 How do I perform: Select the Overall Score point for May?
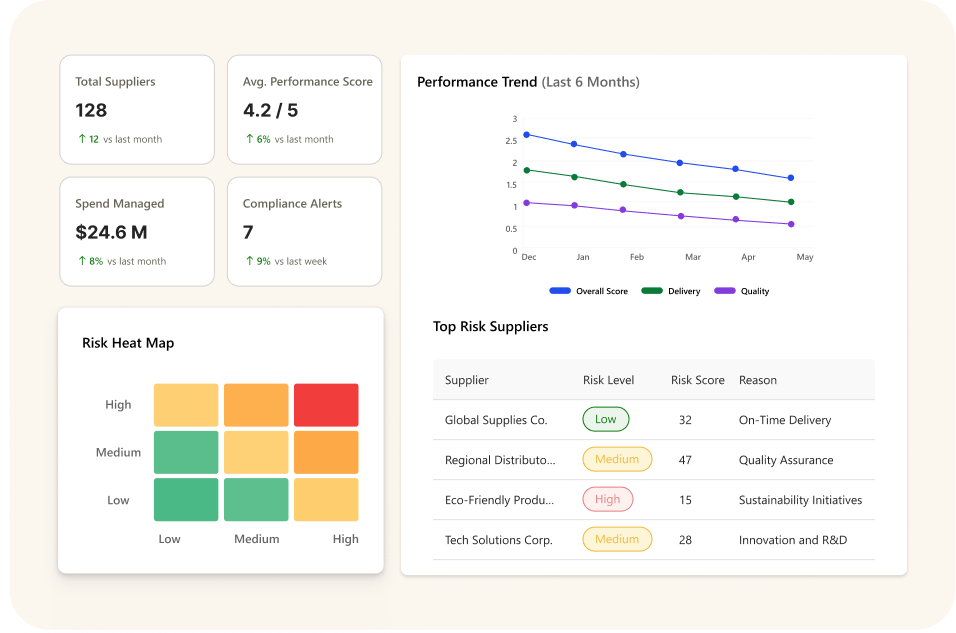pos(791,178)
